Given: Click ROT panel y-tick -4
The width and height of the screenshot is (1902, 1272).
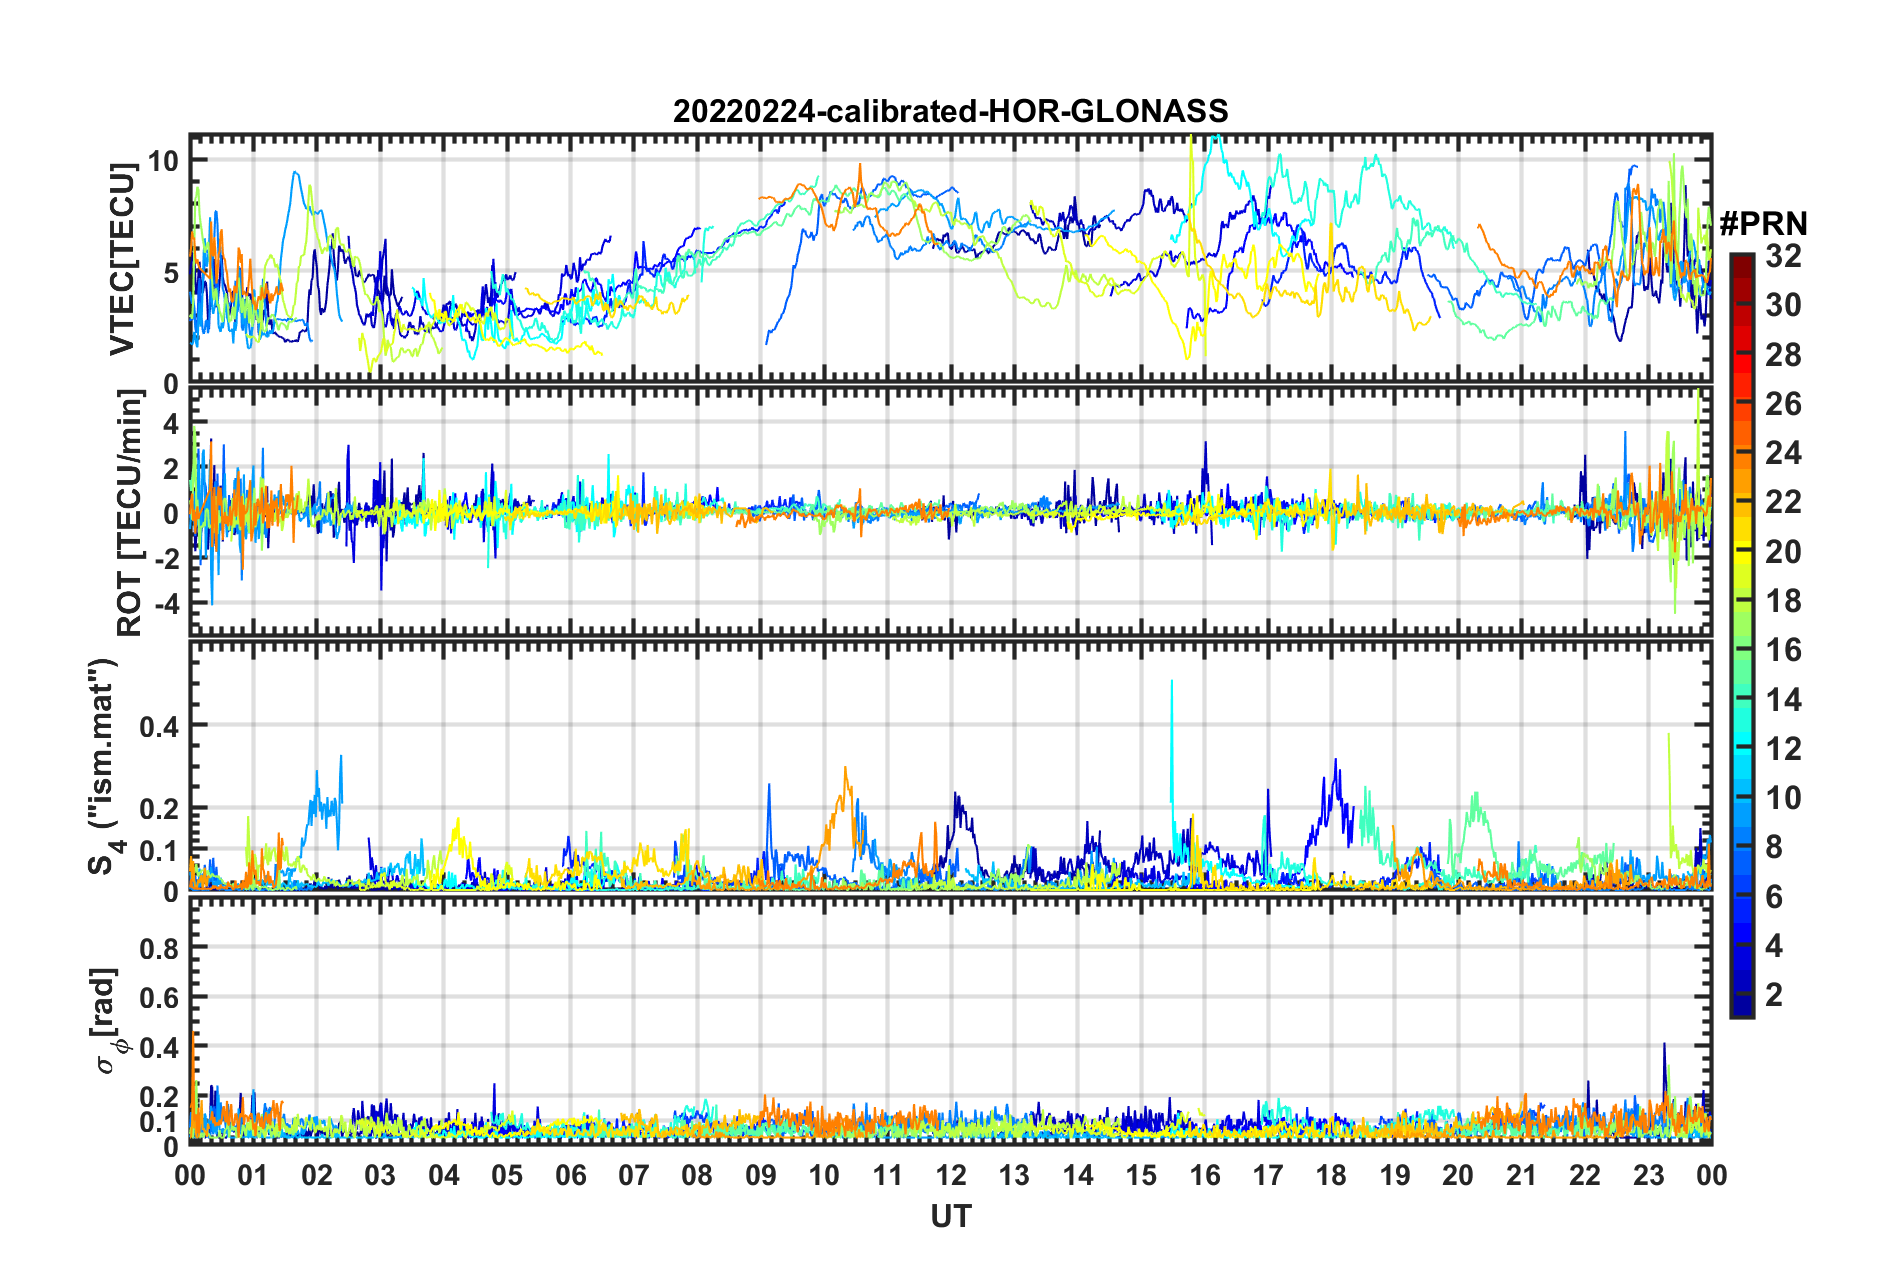Looking at the screenshot, I should (x=166, y=604).
